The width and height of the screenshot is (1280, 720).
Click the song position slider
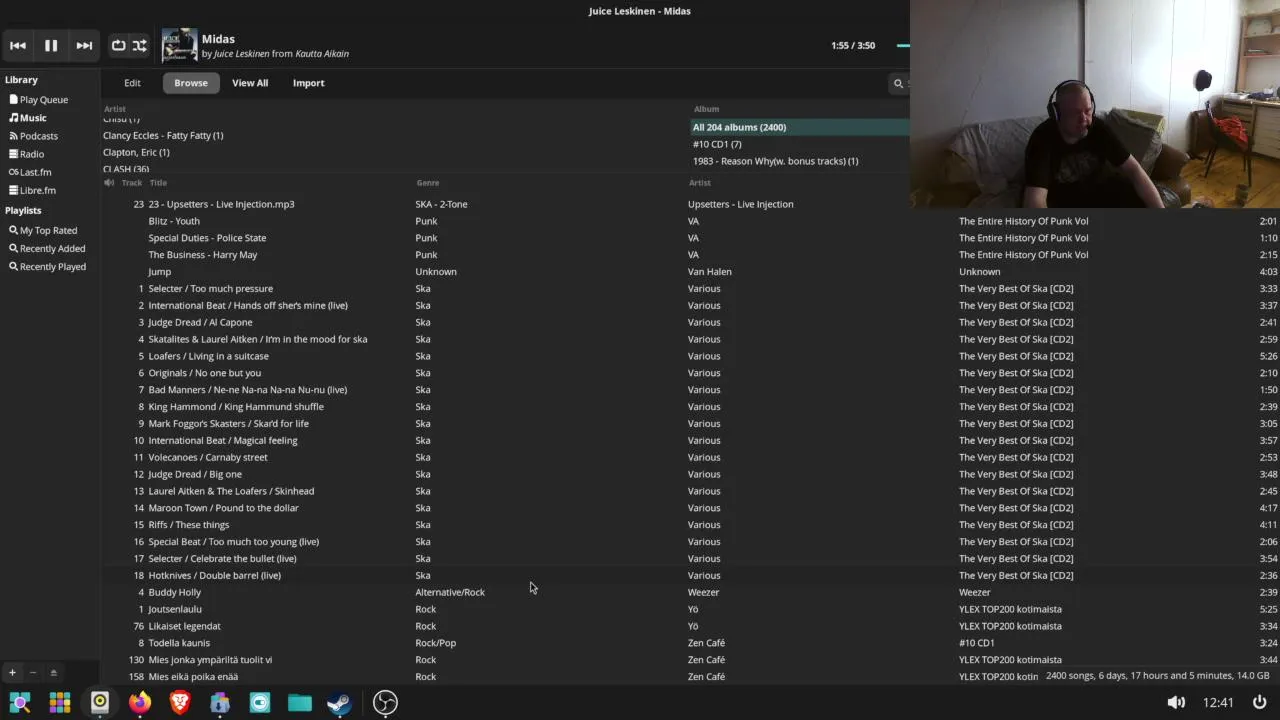[x=903, y=45]
